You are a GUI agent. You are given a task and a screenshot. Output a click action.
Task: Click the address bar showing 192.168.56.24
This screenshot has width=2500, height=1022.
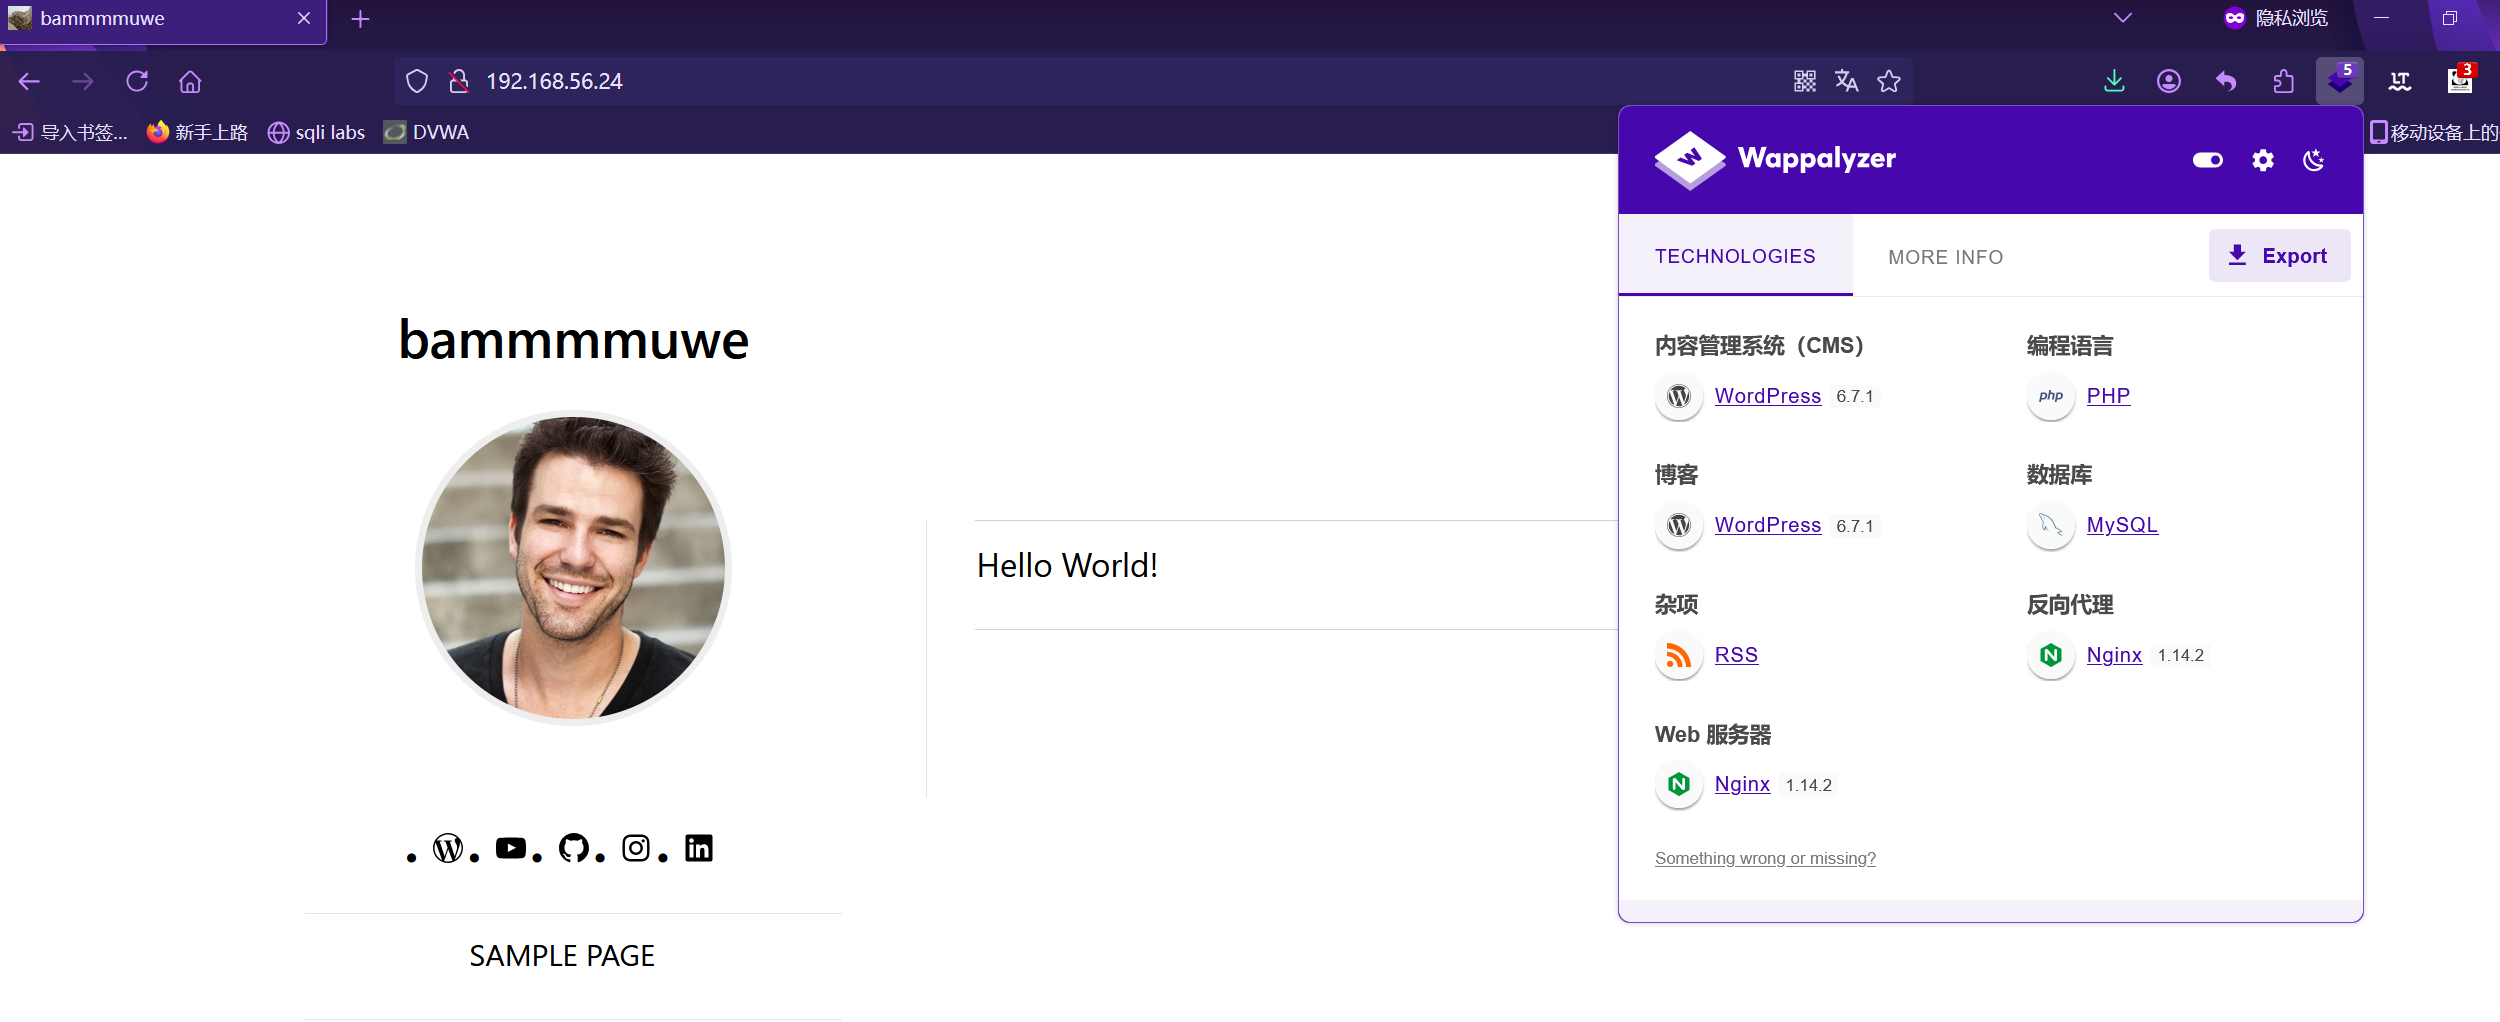(x=1100, y=81)
